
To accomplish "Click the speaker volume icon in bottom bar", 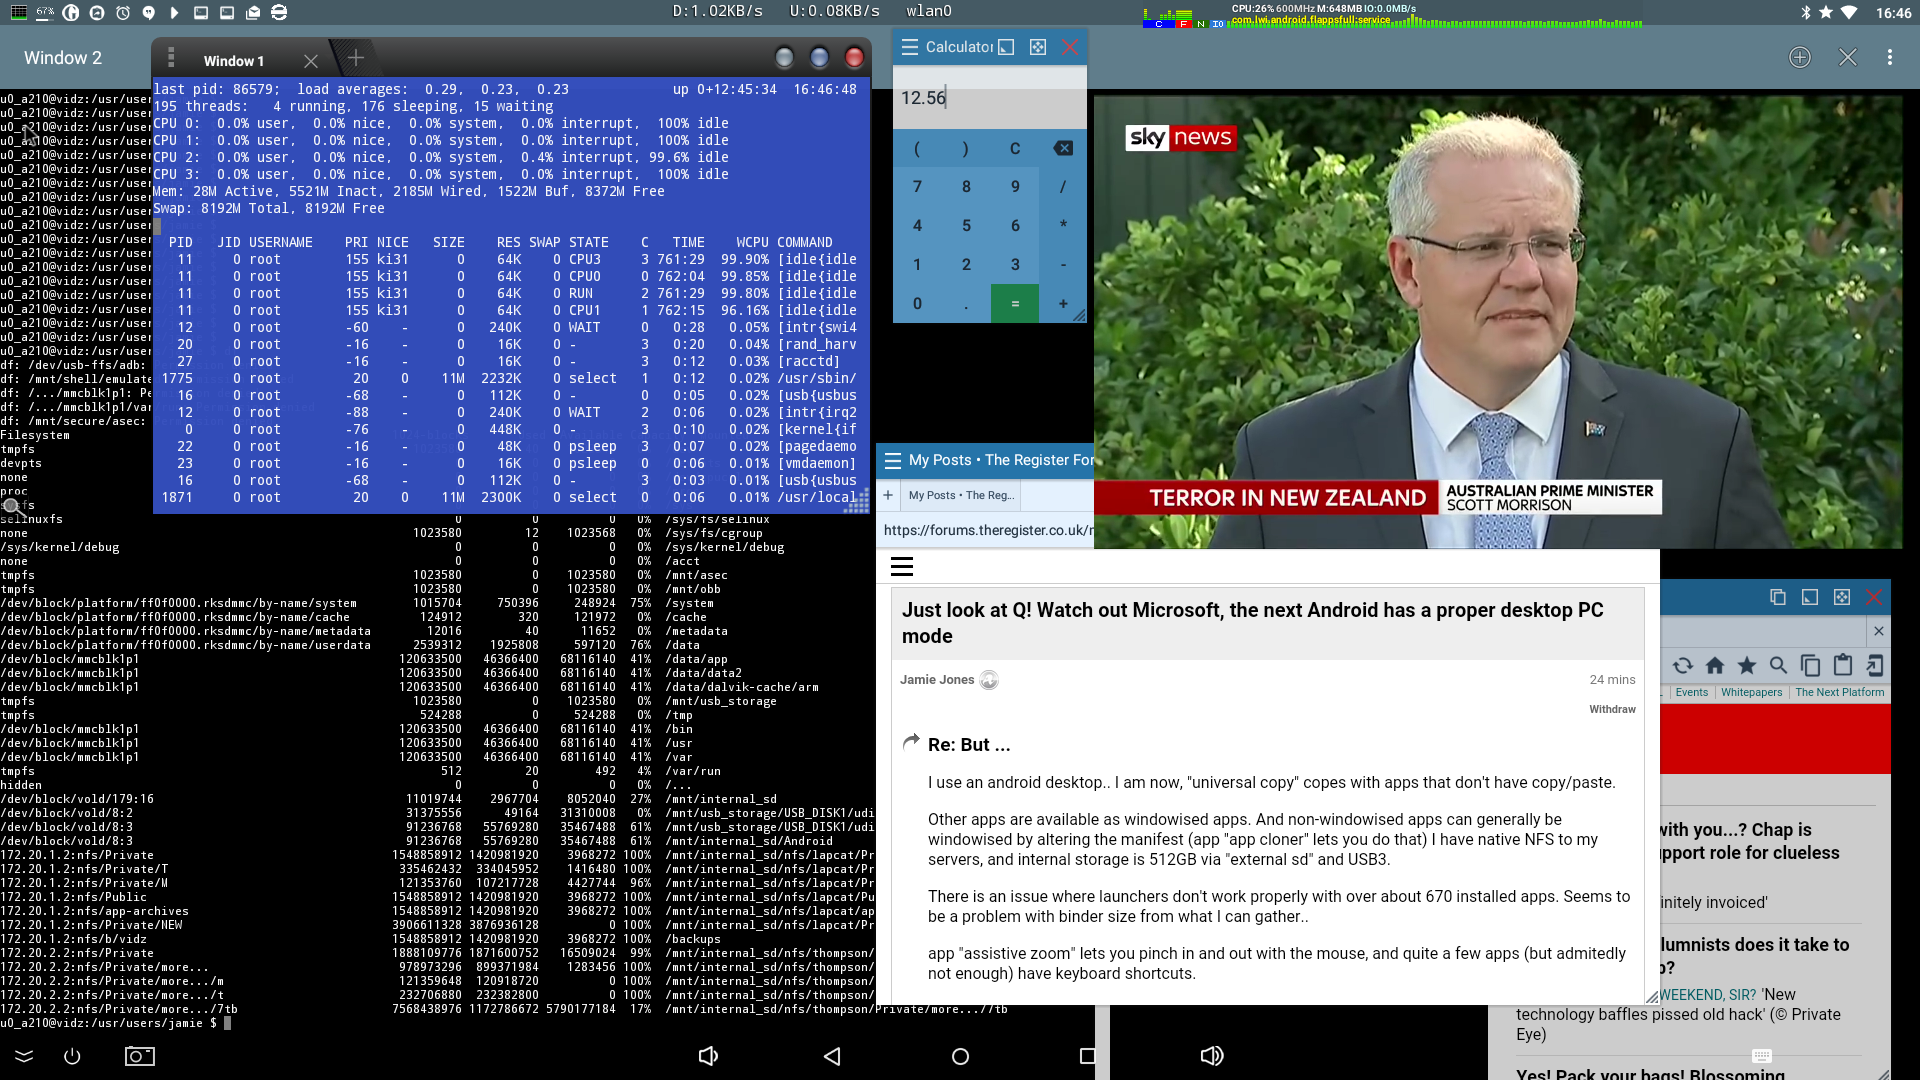I will coord(708,1056).
